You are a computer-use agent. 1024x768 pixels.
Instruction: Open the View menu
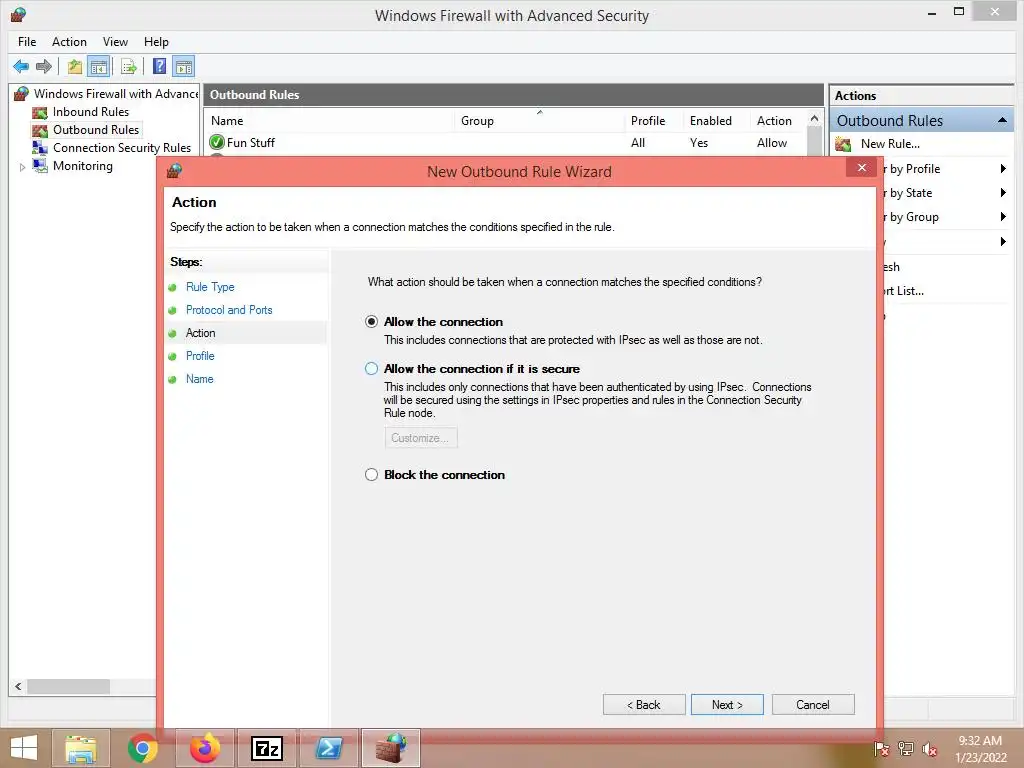[115, 42]
